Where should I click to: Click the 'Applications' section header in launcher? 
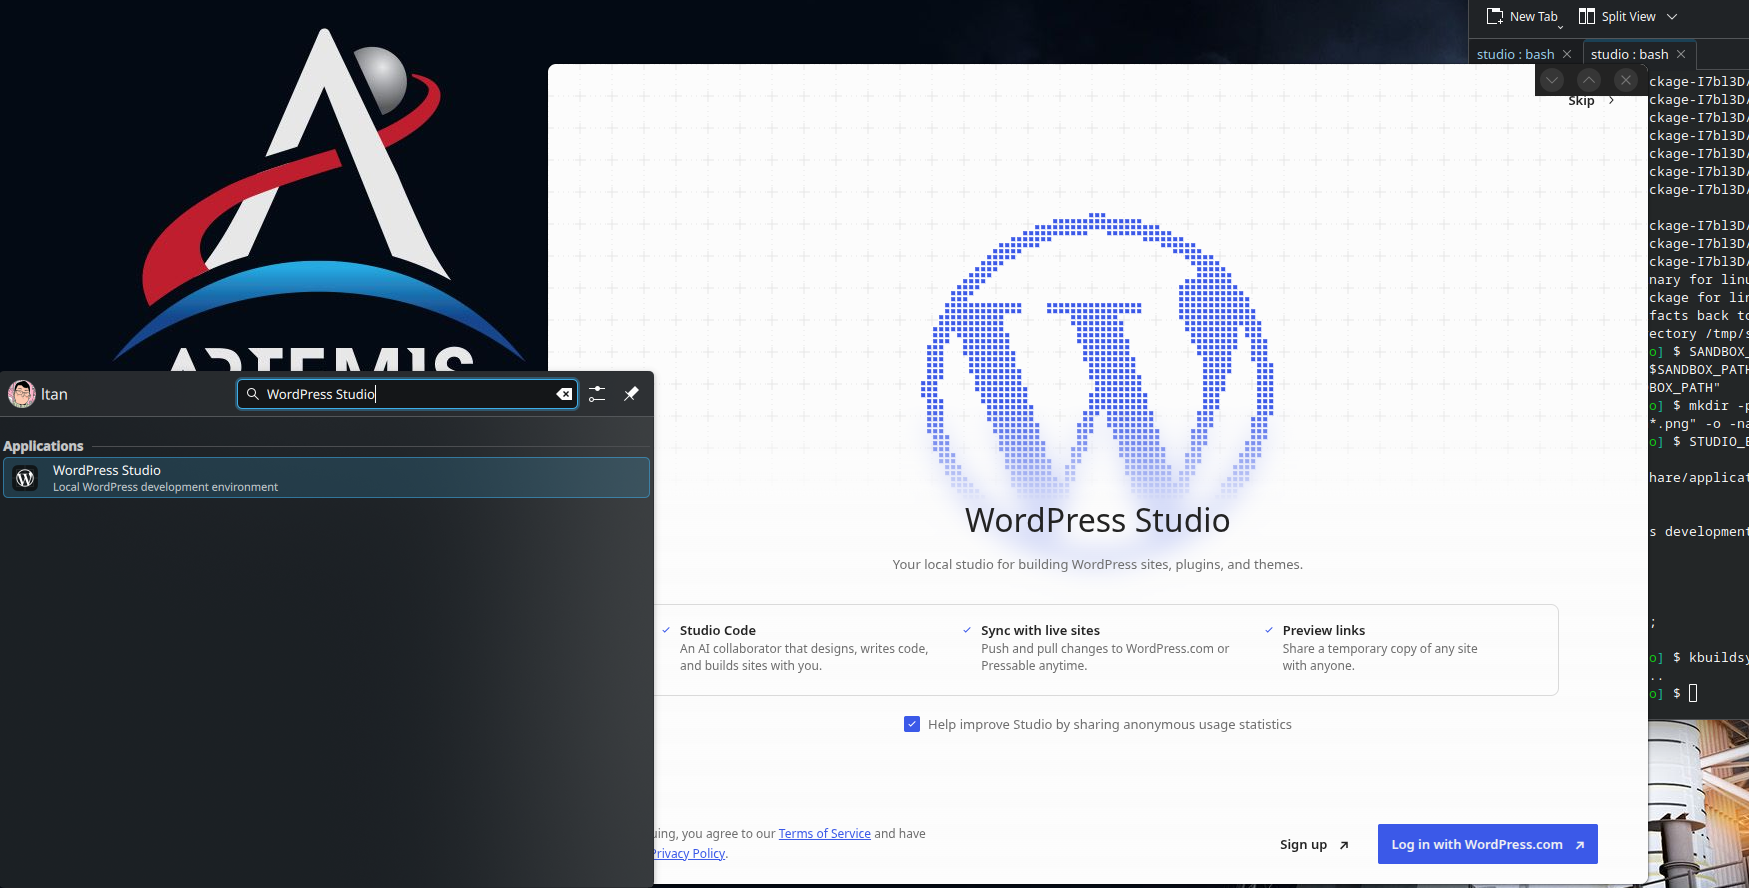[x=43, y=446]
